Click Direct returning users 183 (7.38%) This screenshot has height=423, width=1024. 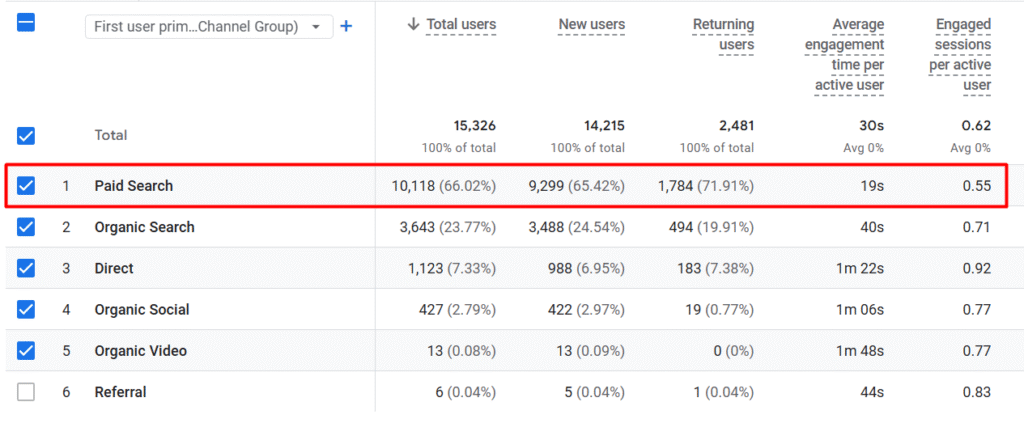click(x=715, y=268)
